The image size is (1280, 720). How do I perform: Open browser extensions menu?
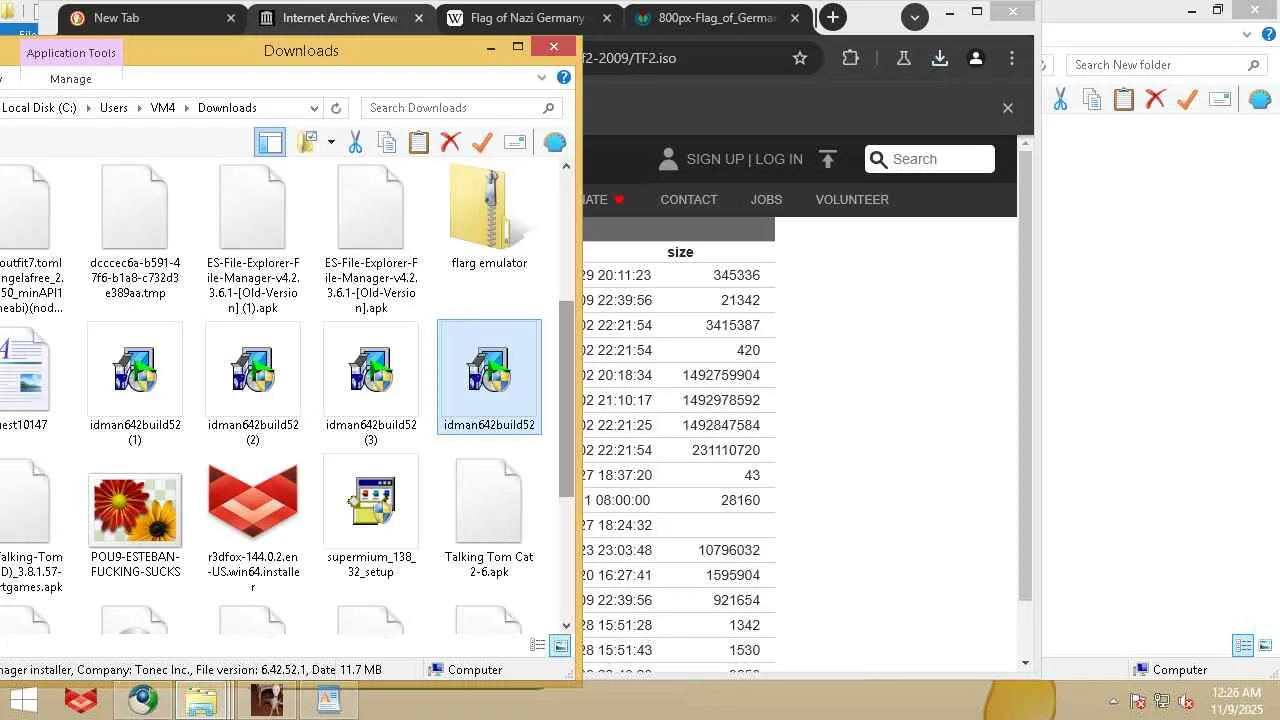pos(850,58)
